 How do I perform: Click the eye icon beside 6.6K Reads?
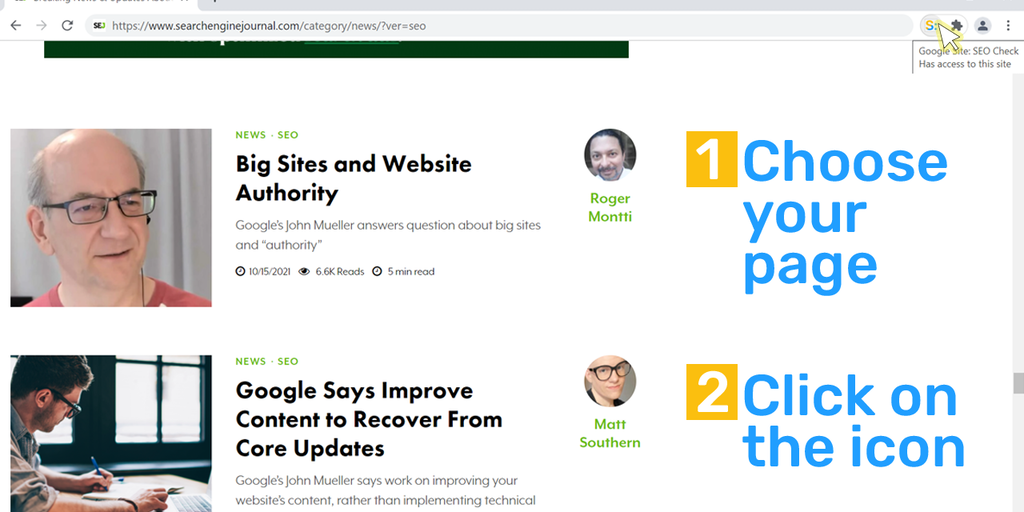304,272
